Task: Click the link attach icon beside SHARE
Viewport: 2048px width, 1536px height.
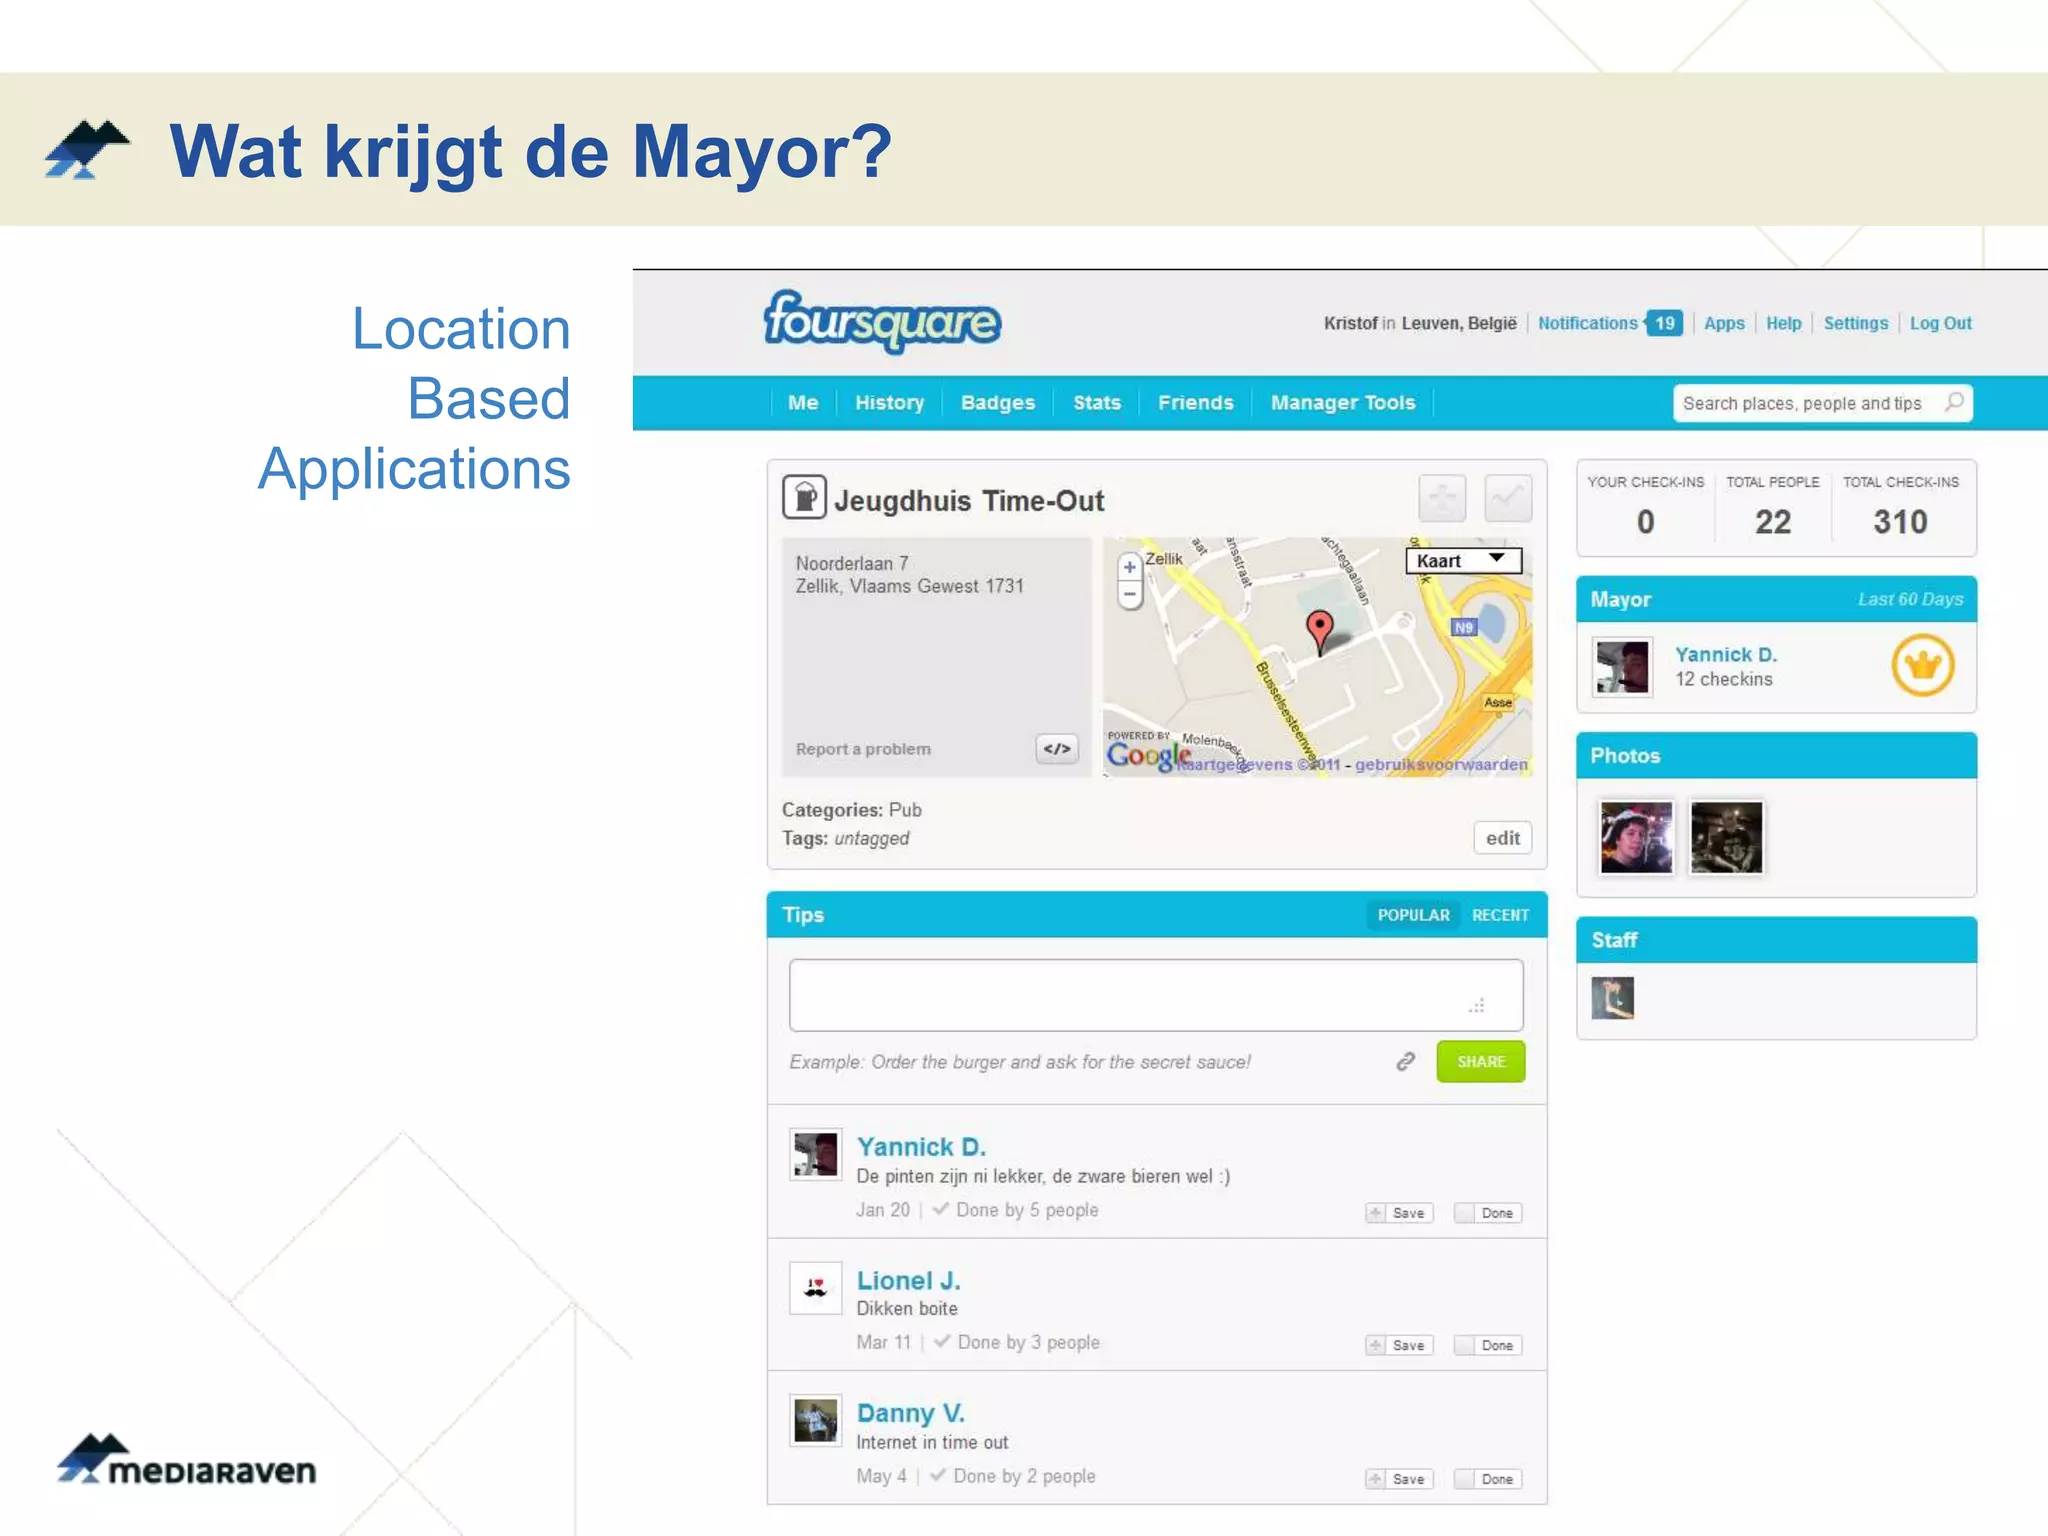Action: pos(1405,1061)
